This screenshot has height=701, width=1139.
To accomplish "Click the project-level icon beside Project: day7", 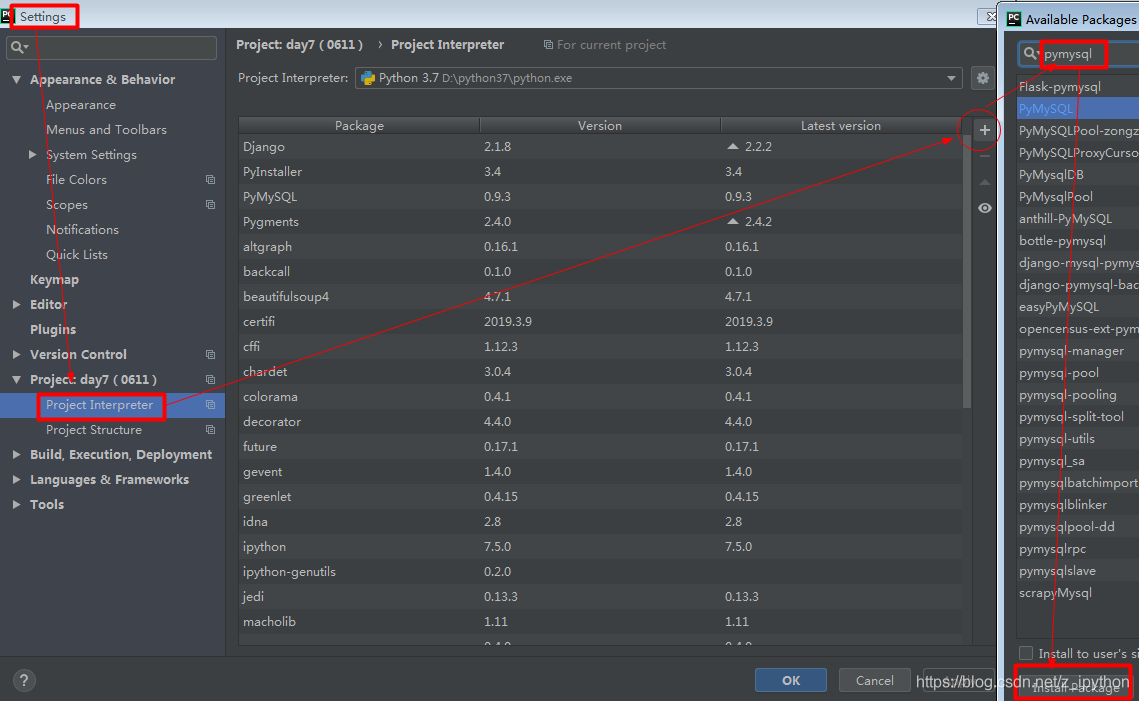I will pos(210,380).
